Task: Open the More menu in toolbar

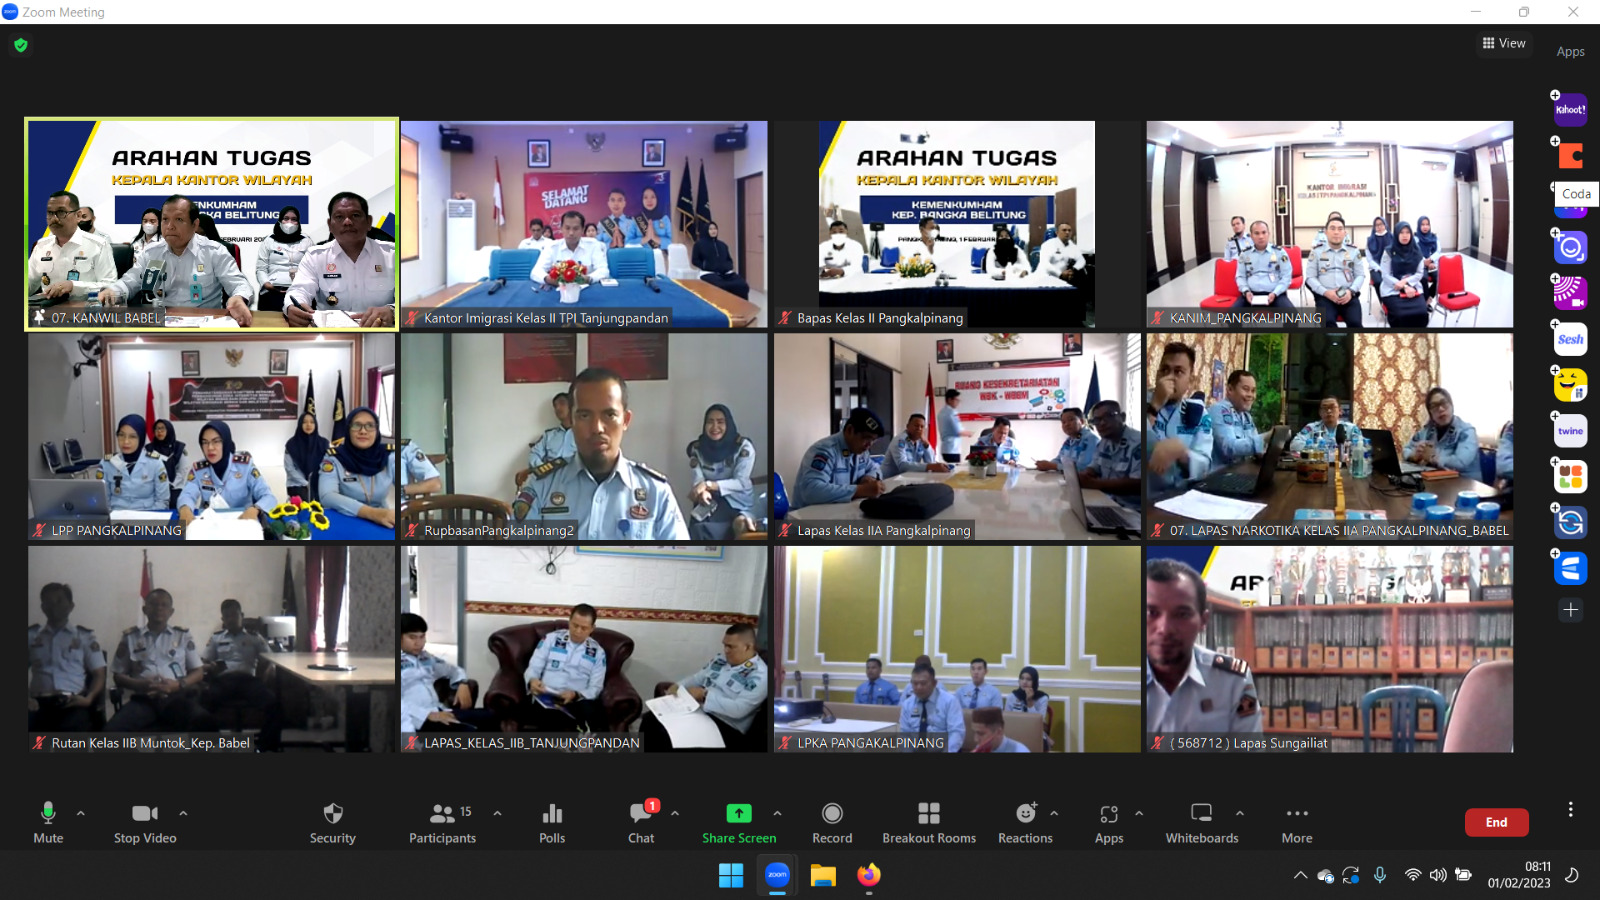Action: tap(1297, 822)
